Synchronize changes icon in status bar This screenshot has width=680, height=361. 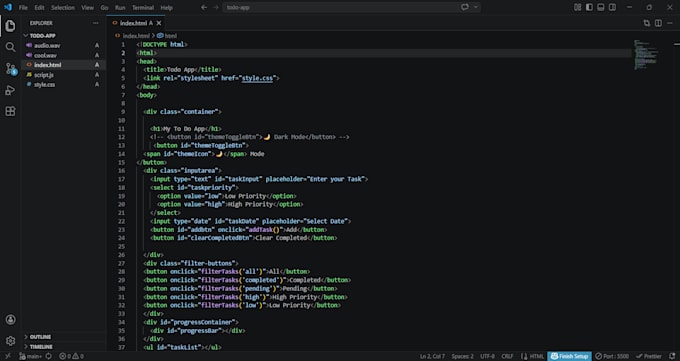tap(49, 356)
